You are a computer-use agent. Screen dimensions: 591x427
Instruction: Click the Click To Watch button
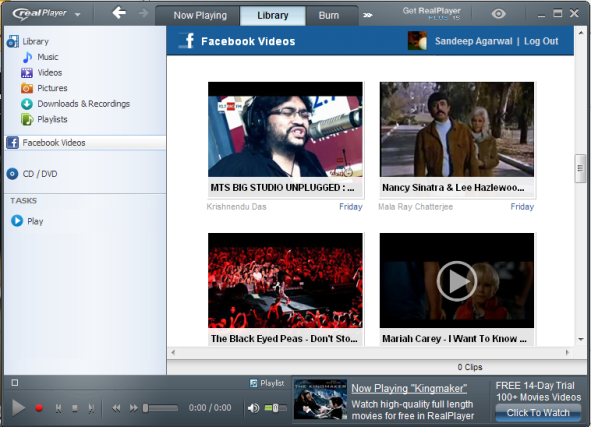[538, 413]
